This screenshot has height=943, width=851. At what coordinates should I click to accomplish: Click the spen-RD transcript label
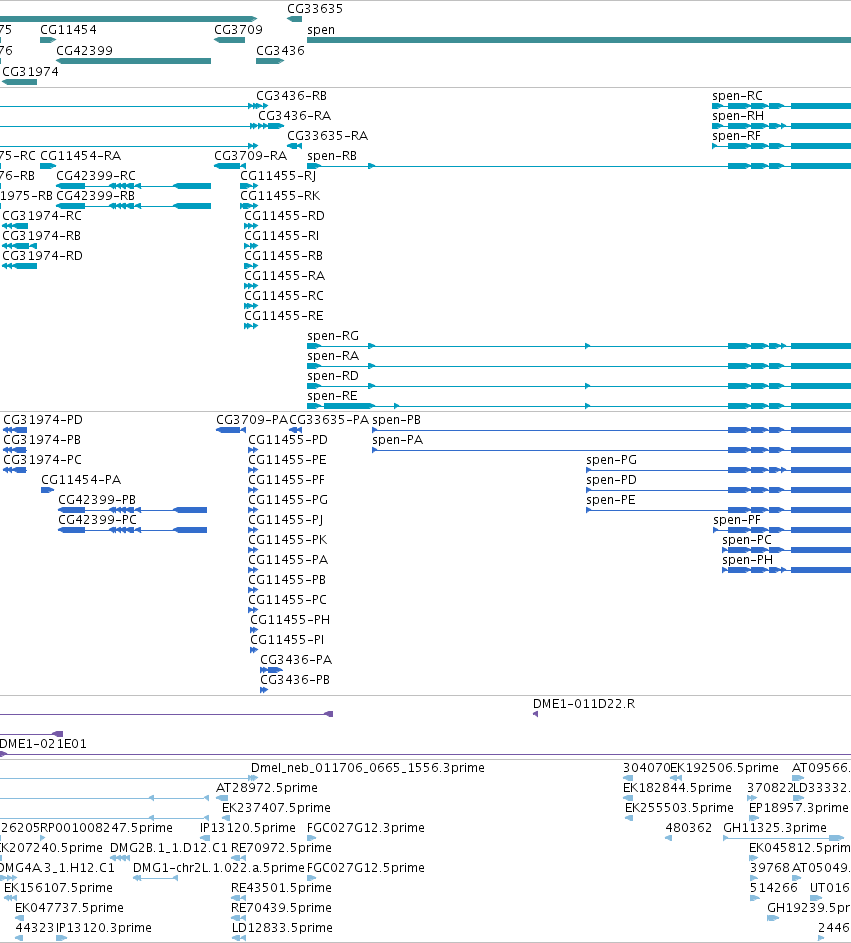pyautogui.click(x=333, y=376)
